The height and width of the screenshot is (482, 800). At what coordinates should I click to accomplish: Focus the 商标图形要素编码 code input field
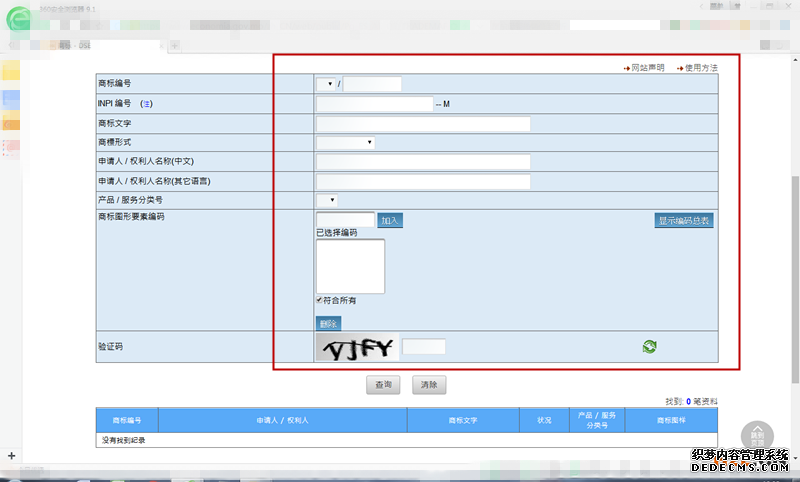(x=345, y=220)
